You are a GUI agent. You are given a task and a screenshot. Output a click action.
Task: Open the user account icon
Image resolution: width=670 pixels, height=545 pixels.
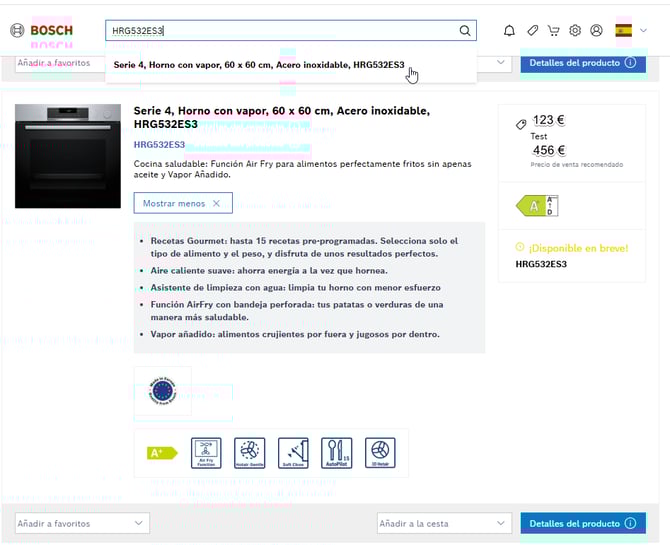(x=596, y=31)
